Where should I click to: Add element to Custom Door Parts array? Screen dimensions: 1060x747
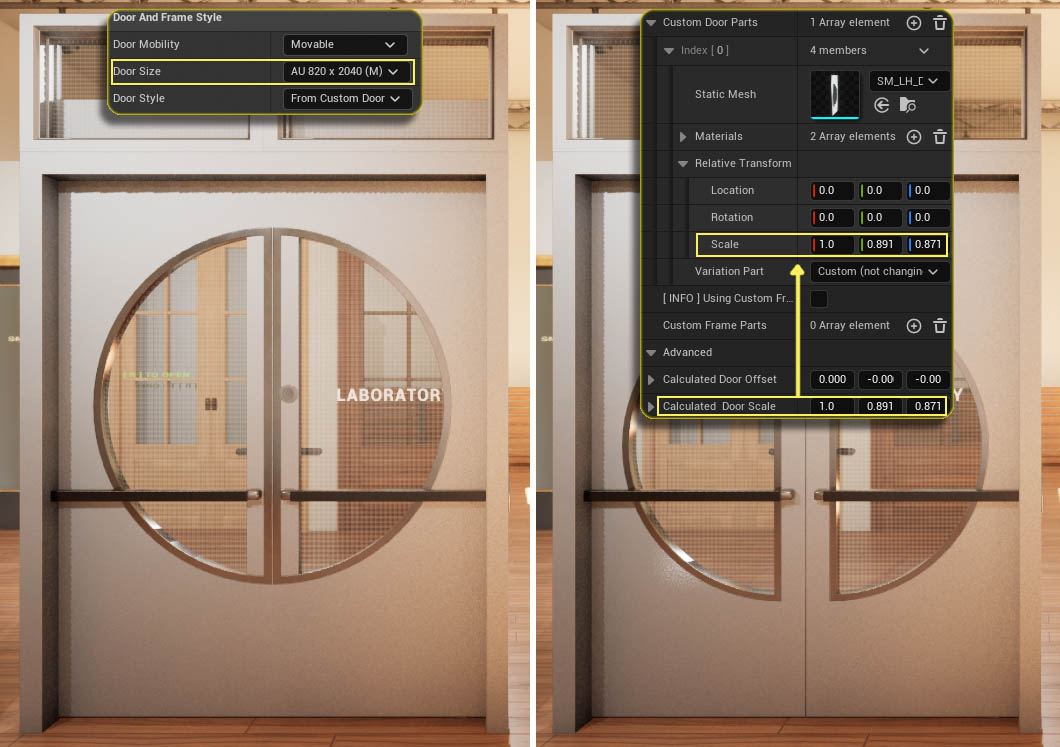913,23
